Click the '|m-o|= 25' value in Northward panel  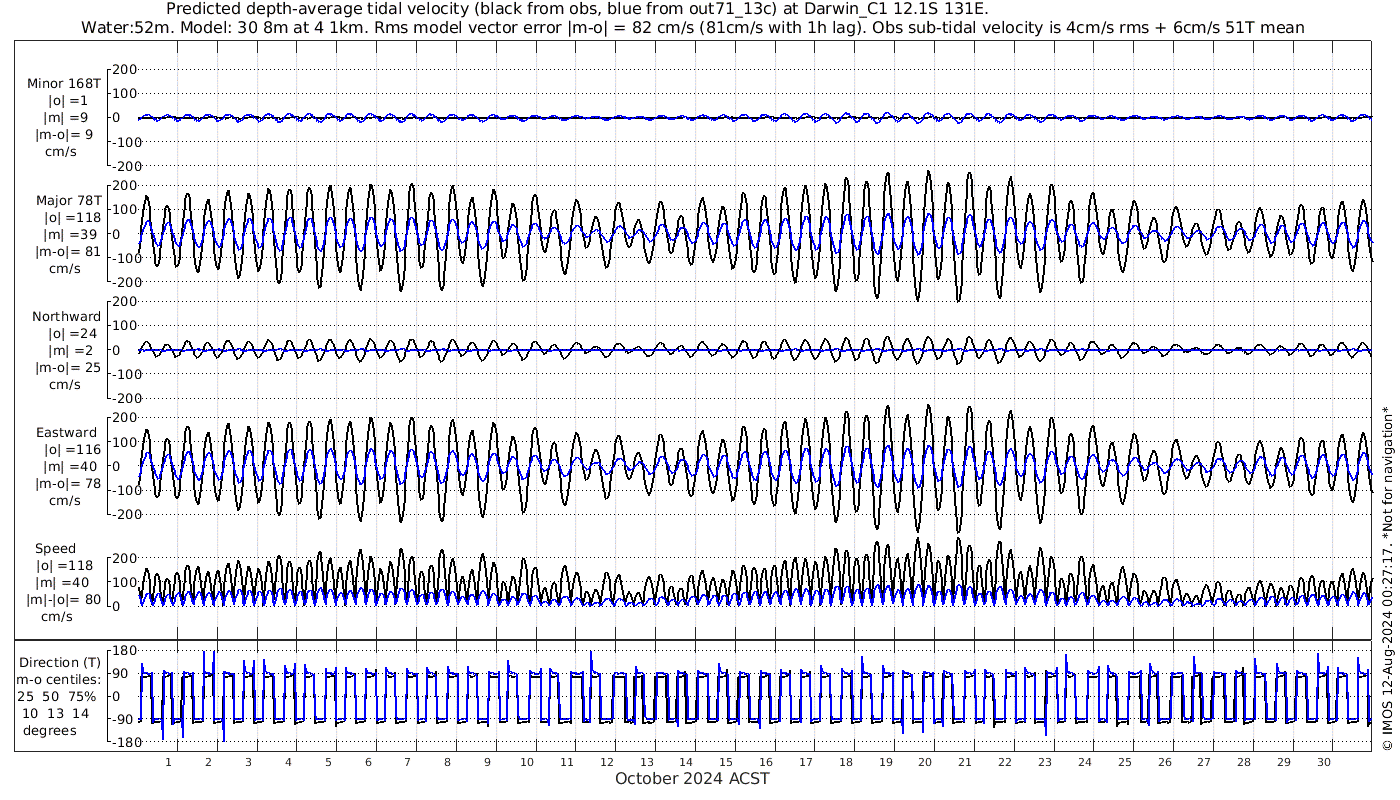(68, 368)
